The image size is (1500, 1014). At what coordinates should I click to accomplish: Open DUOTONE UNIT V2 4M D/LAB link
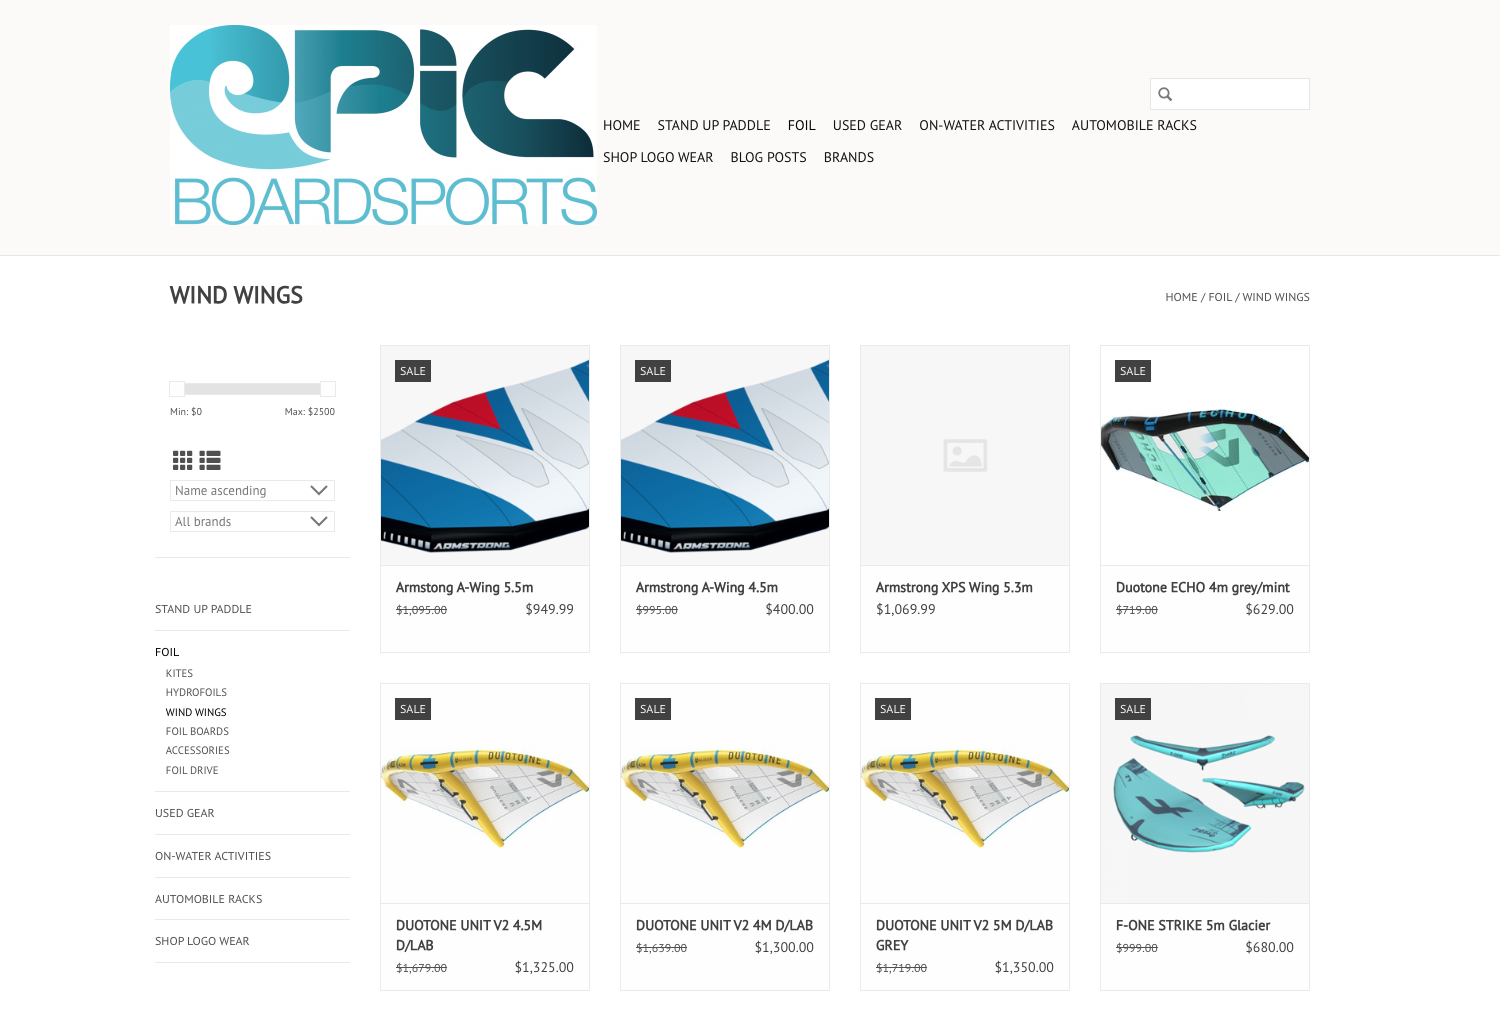coord(724,925)
